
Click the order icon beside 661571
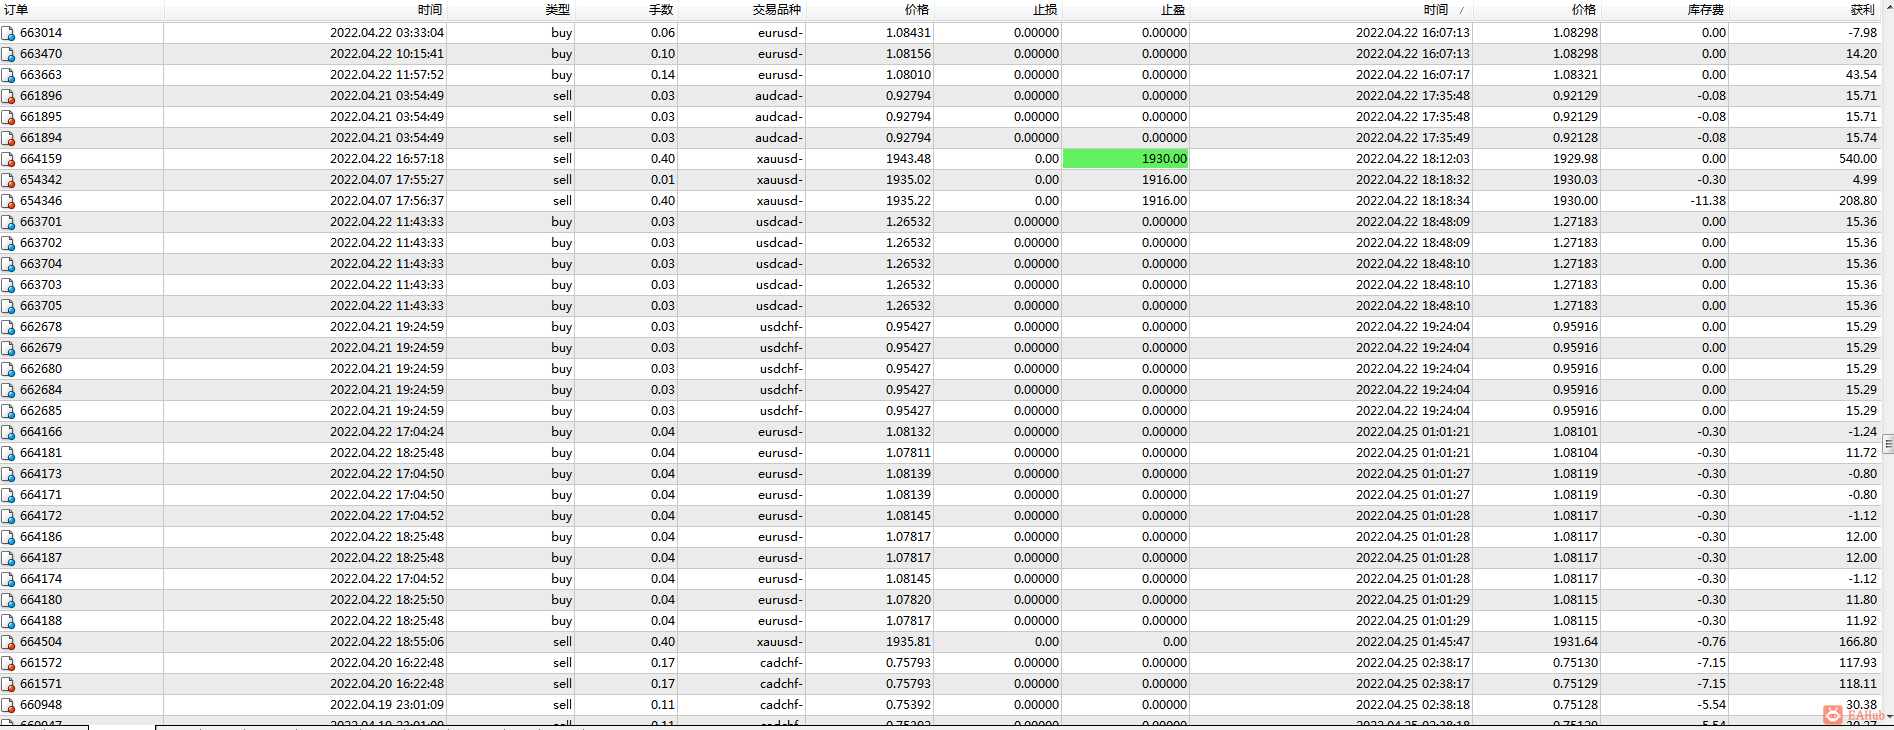click(8, 684)
